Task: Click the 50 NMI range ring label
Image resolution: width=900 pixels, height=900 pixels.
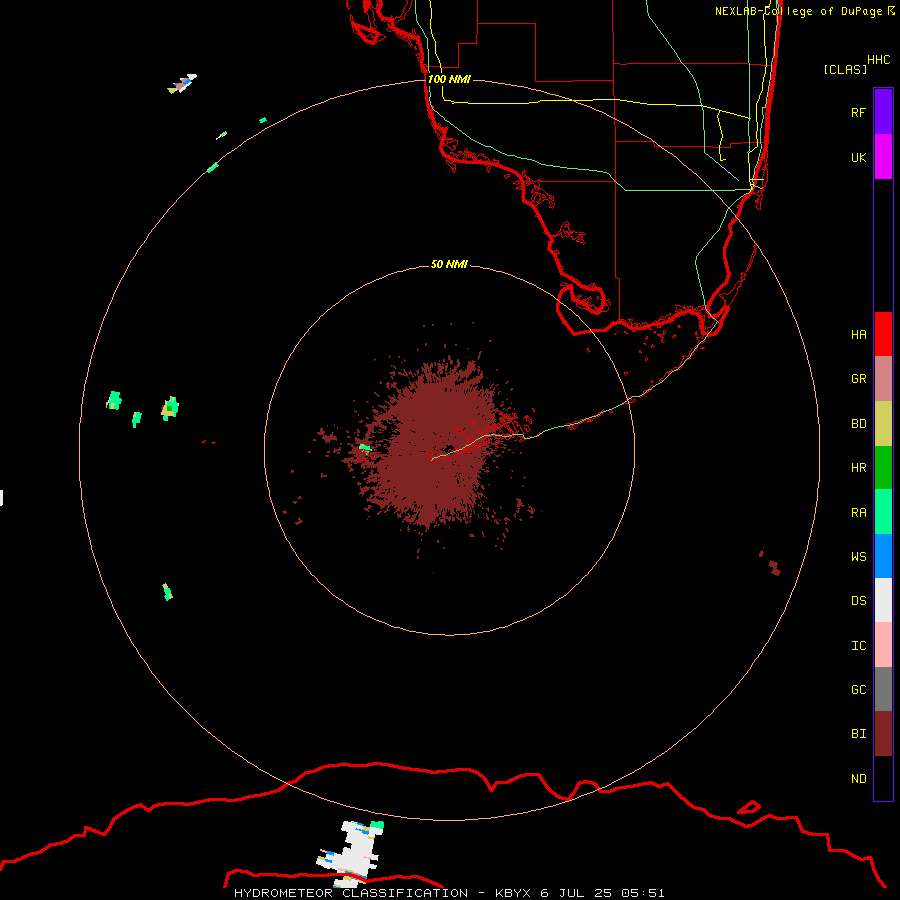Action: [449, 264]
